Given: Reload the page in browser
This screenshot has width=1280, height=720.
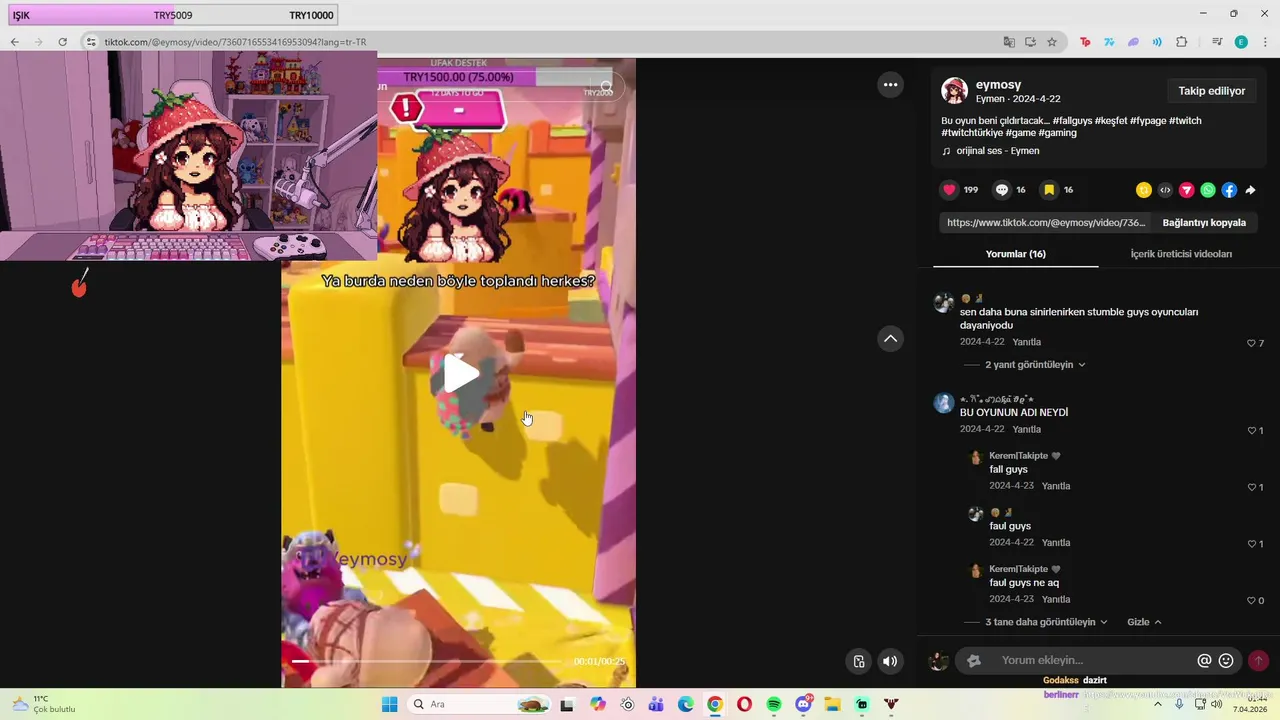Looking at the screenshot, I should (62, 42).
